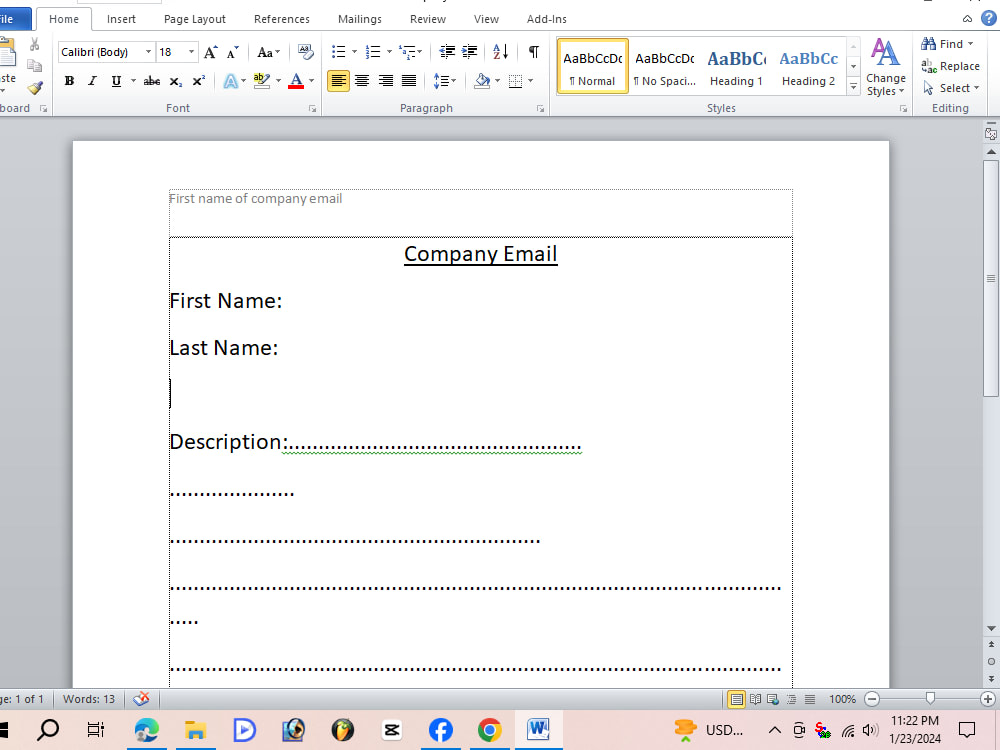
Task: Click the Bullets list icon
Action: [x=339, y=52]
